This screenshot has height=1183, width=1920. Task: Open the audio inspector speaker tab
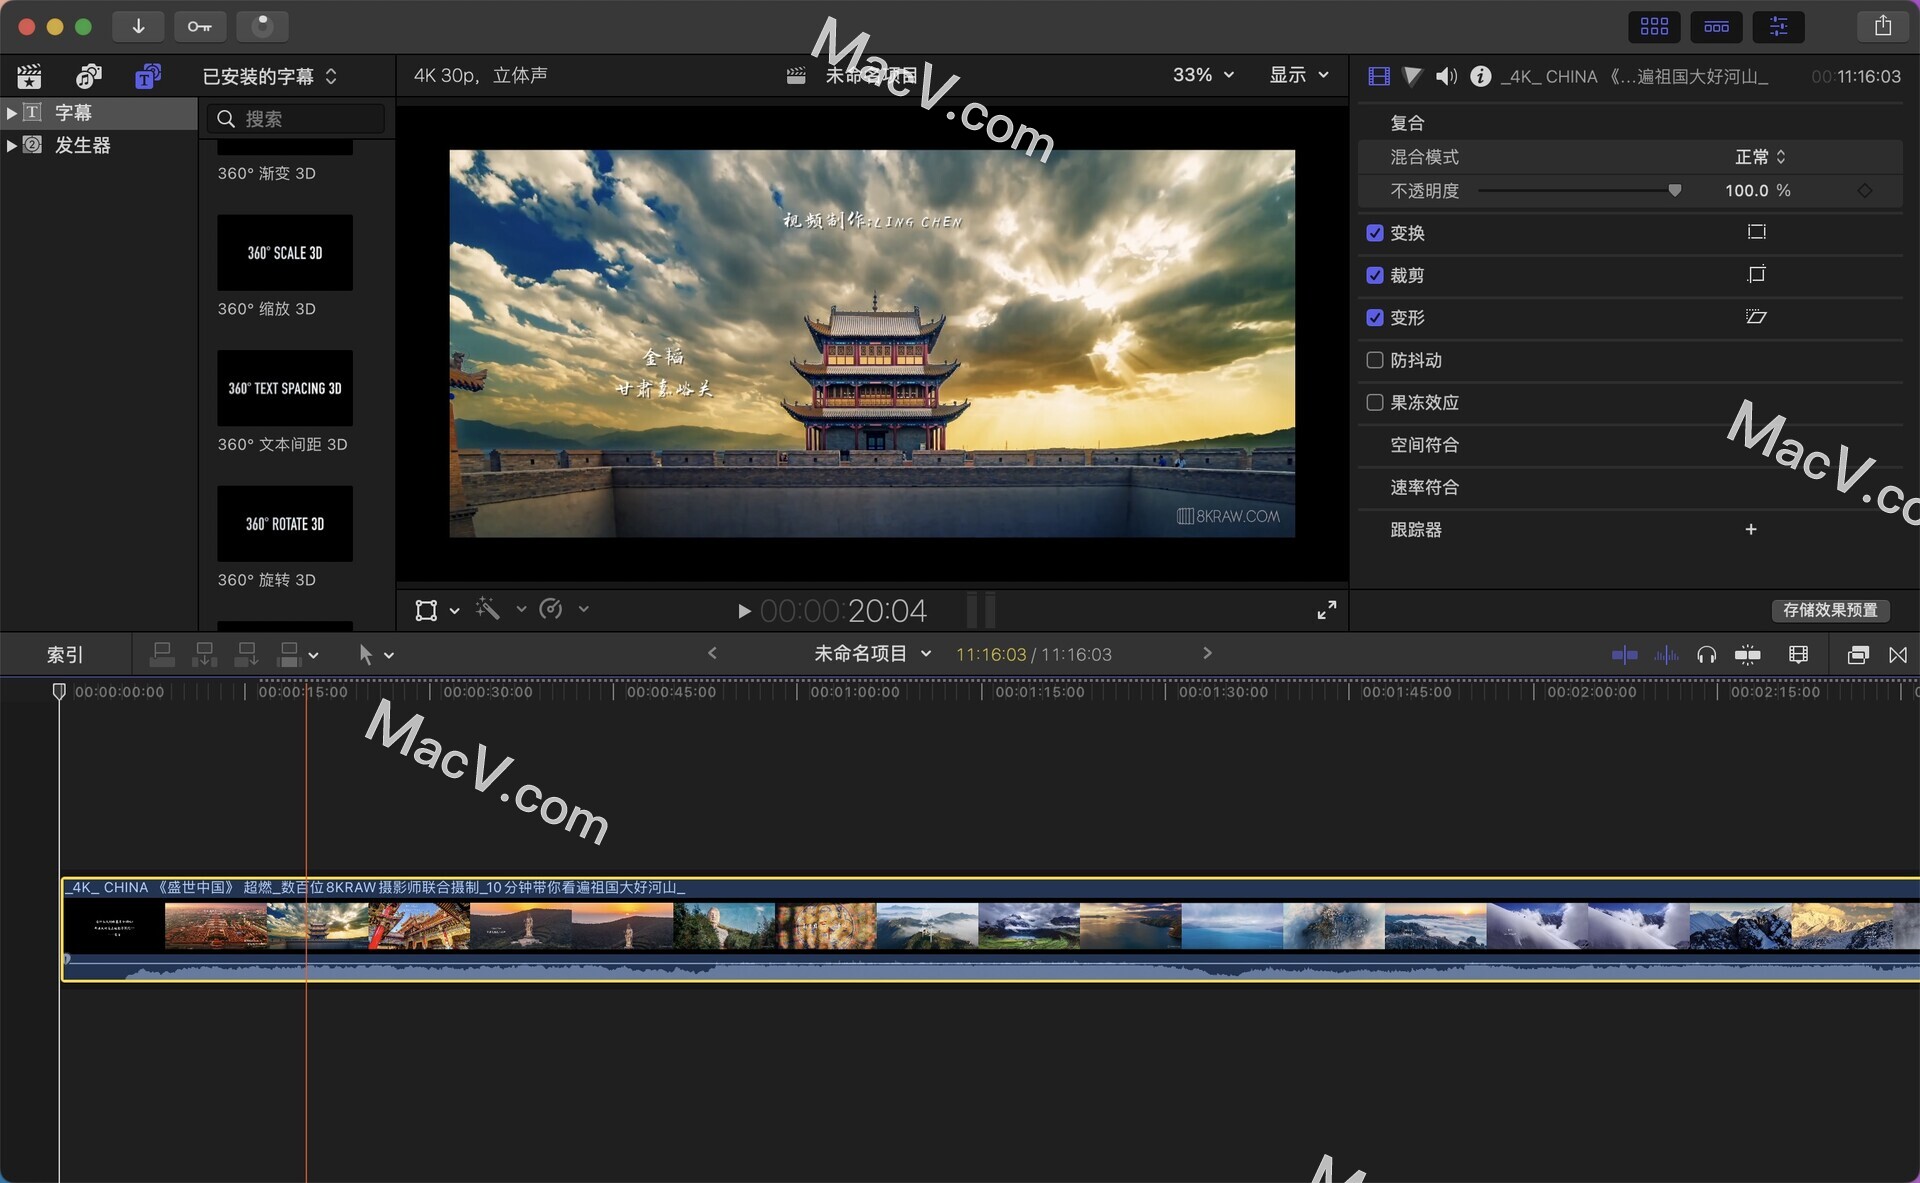pos(1446,76)
